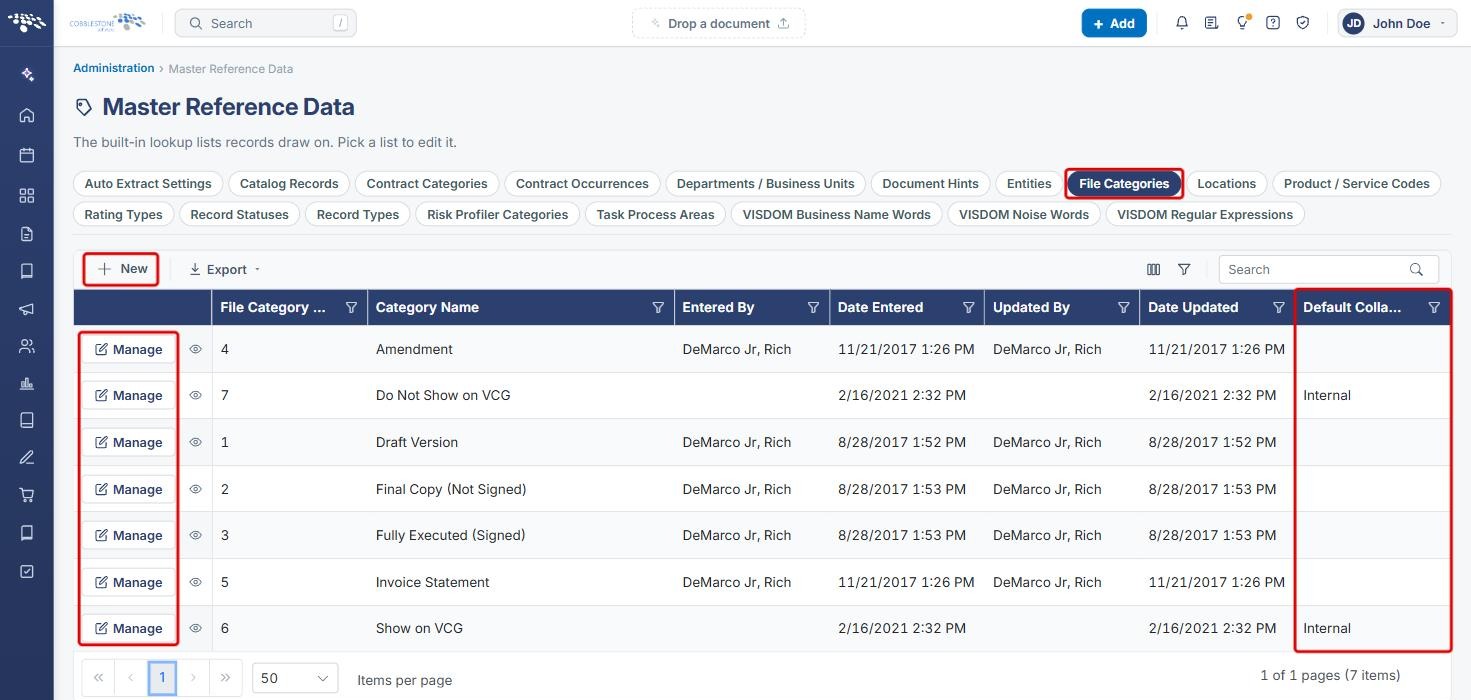Open the John Doe user menu
The height and width of the screenshot is (700, 1471).
pos(1397,23)
